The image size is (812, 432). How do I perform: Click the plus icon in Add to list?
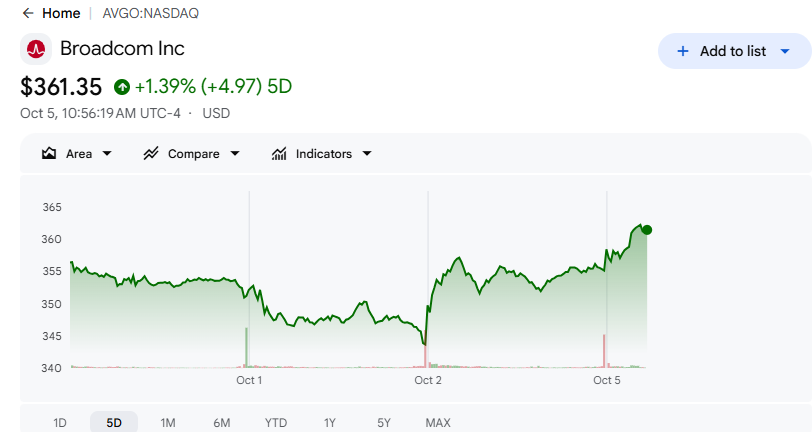pyautogui.click(x=683, y=51)
